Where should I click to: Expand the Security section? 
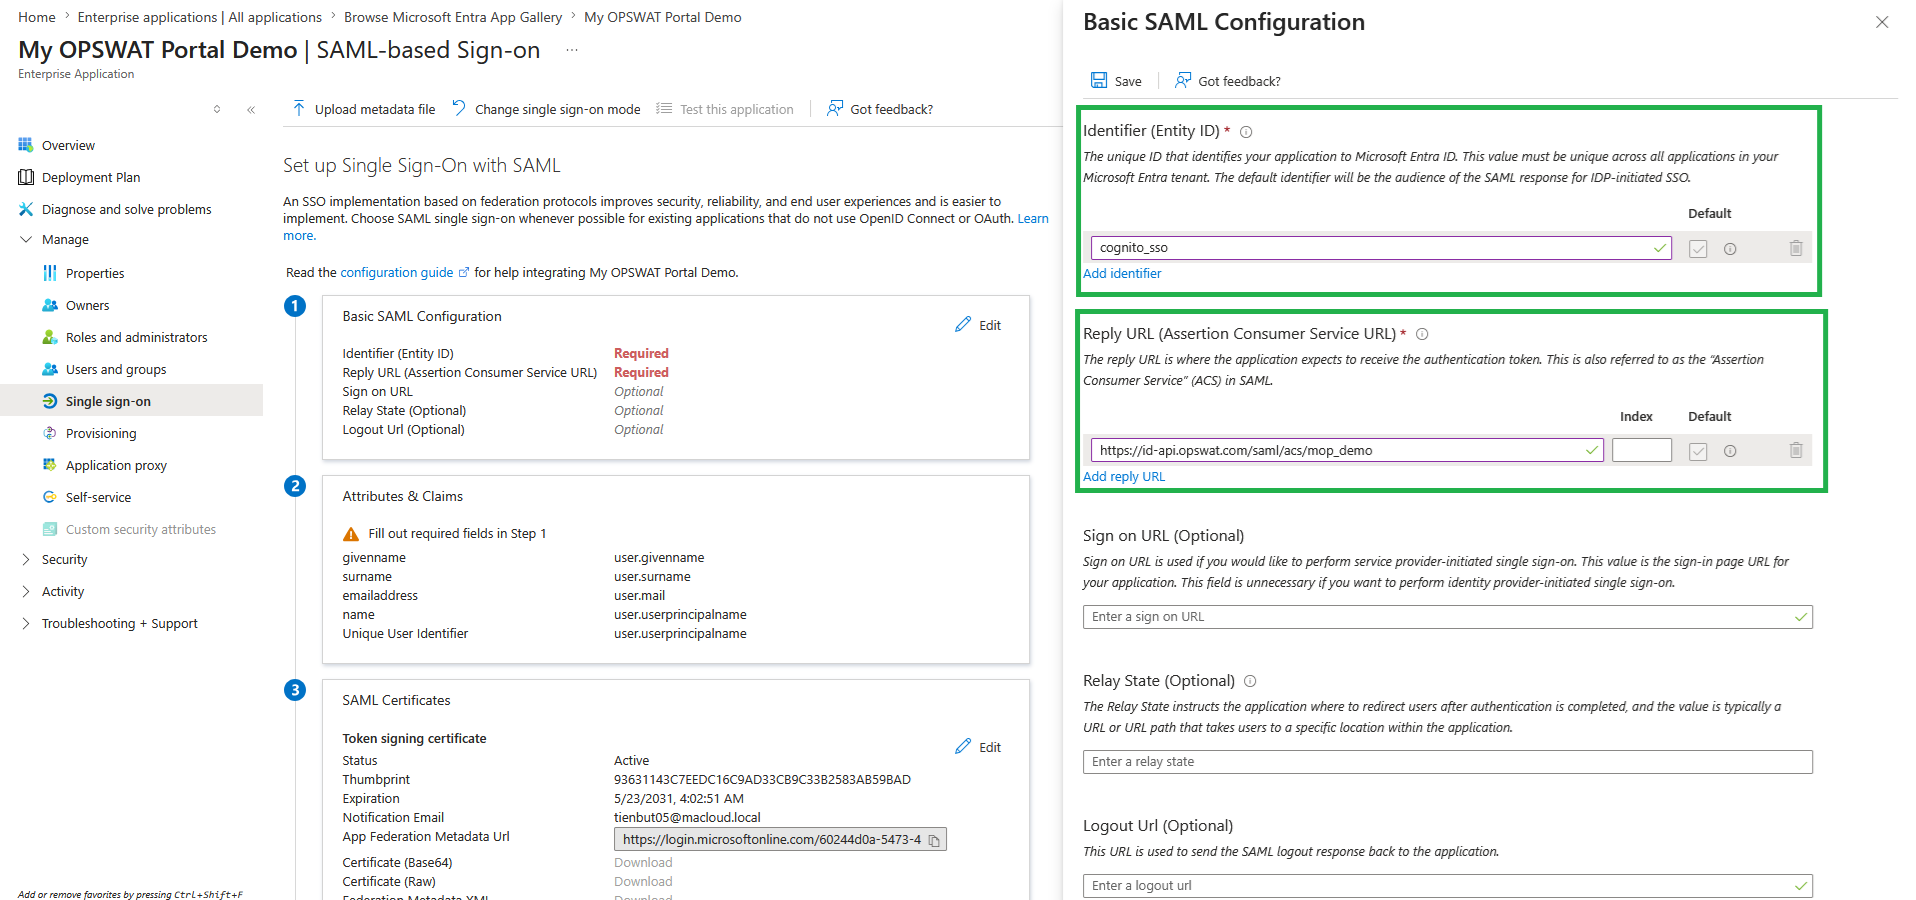[x=26, y=560]
